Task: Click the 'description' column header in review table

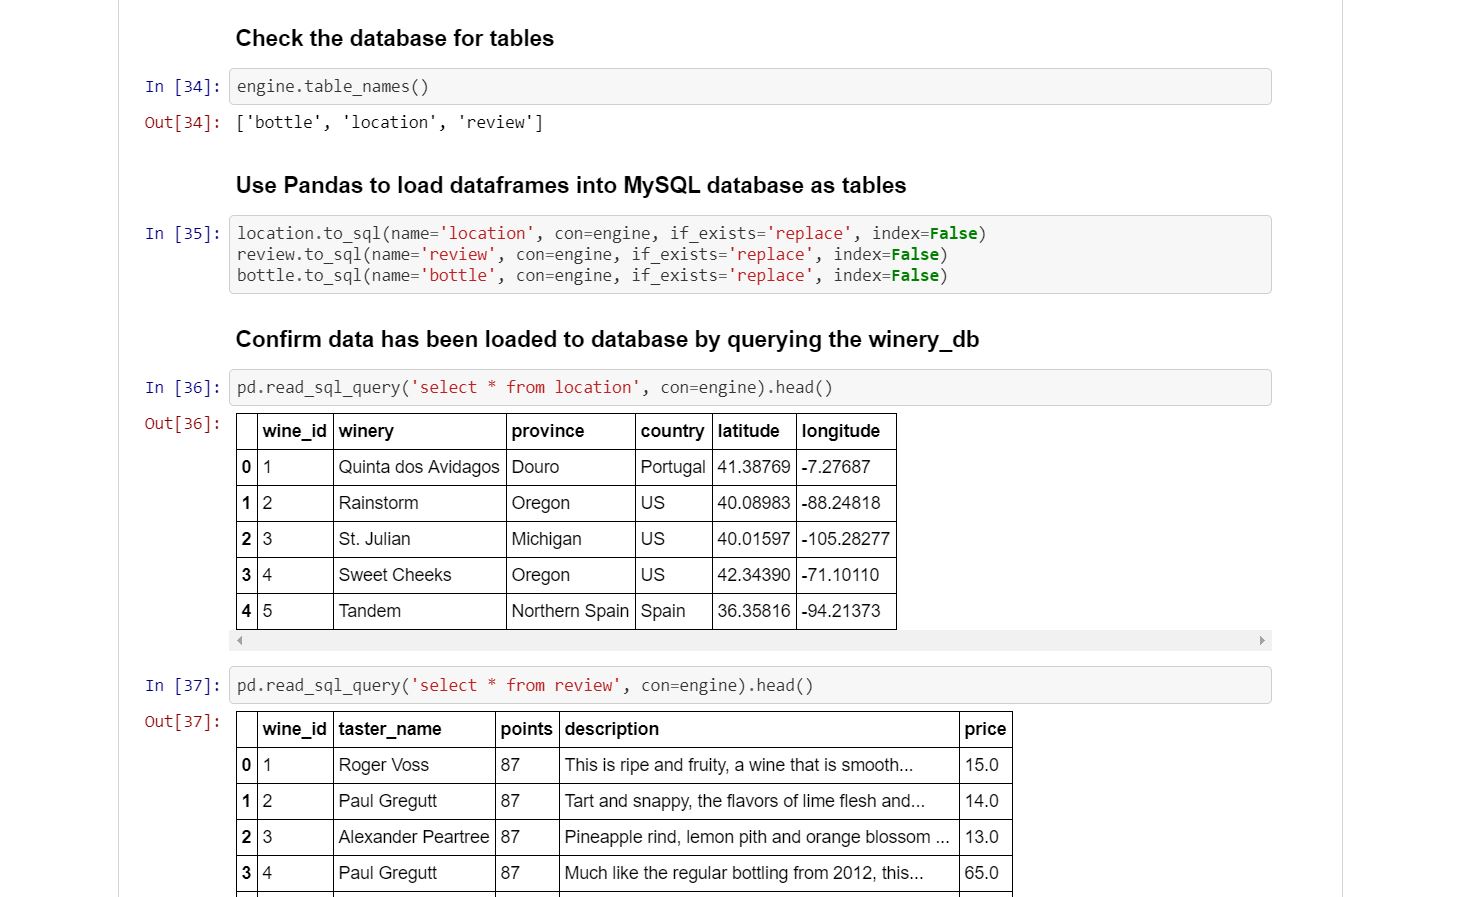Action: 611,729
